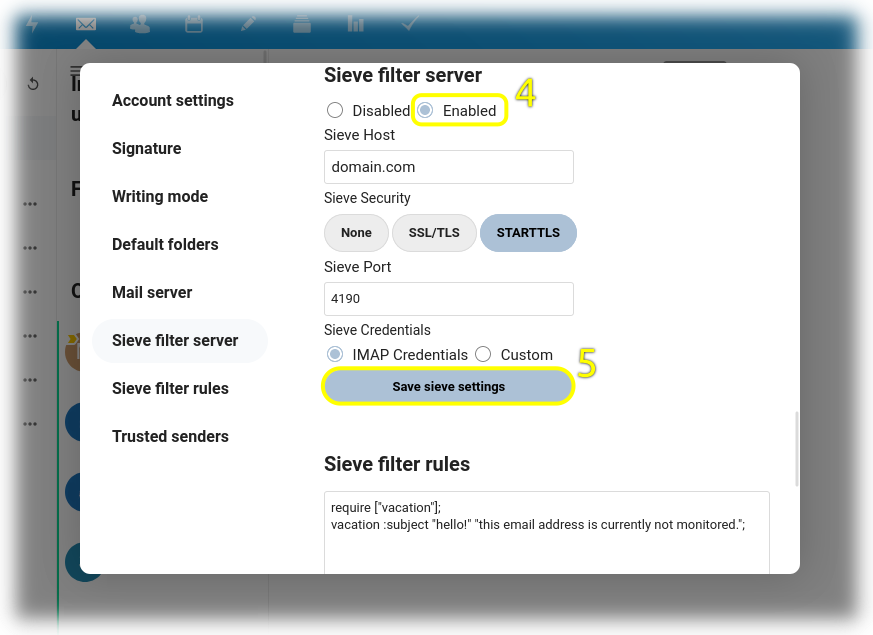This screenshot has height=635, width=873.
Task: Choose Custom sieve credentials option
Action: click(484, 355)
